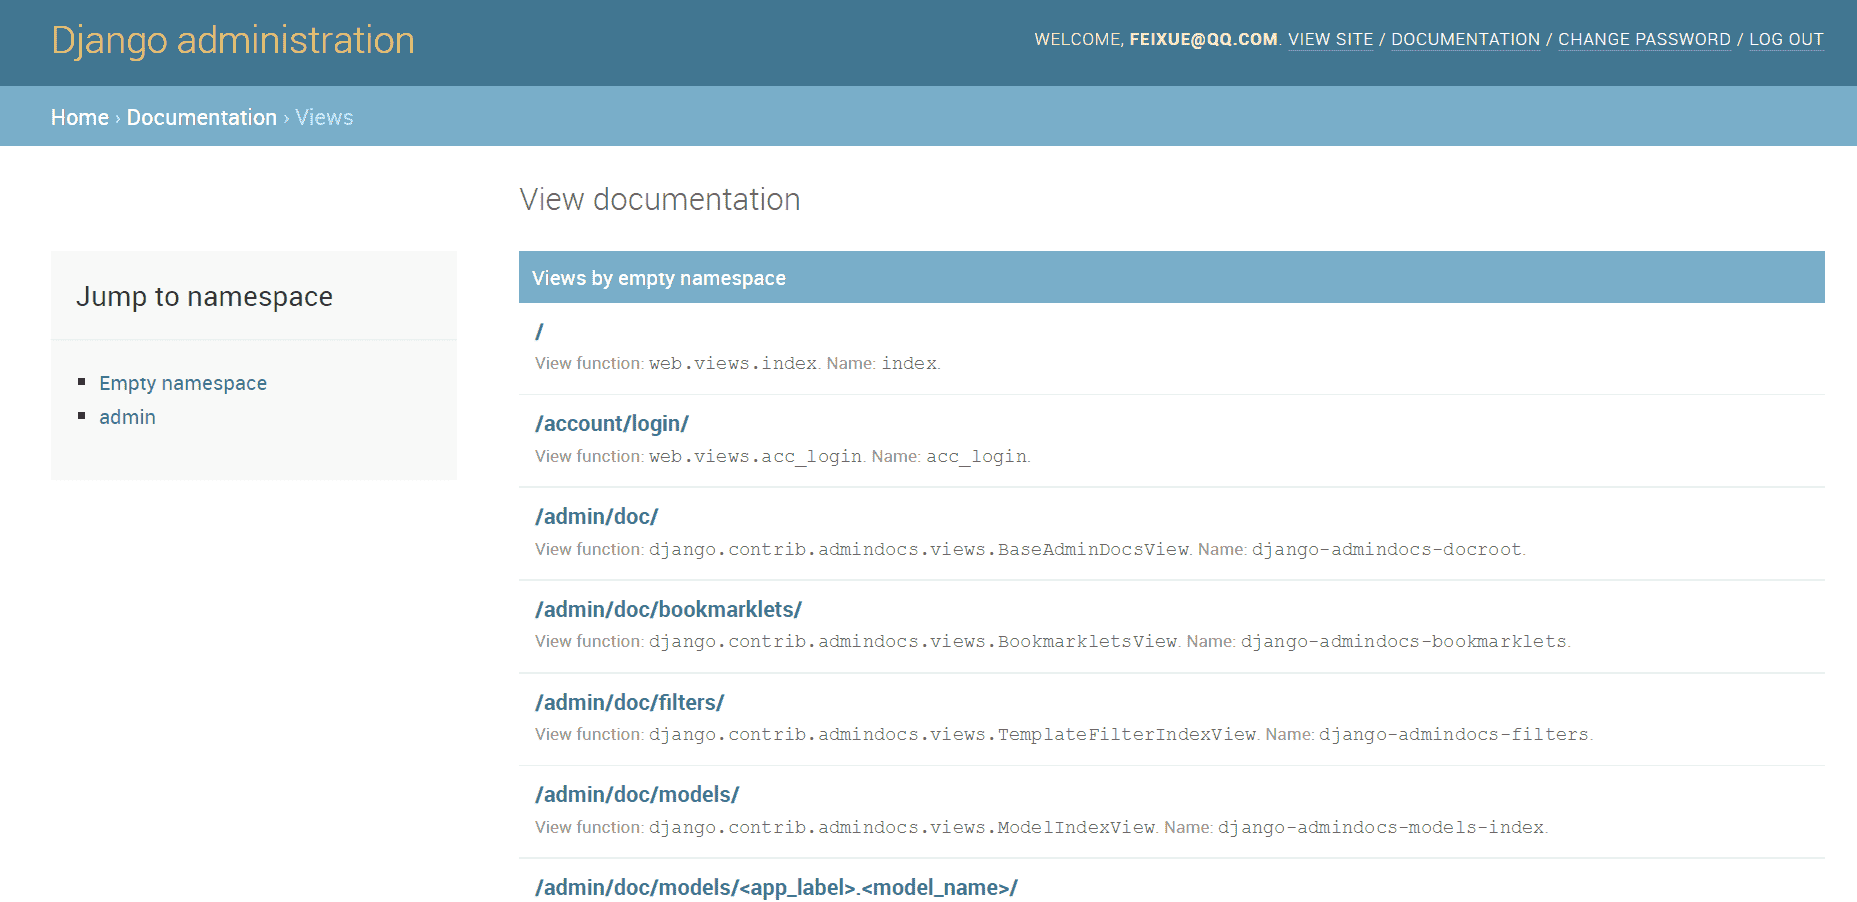The height and width of the screenshot is (902, 1857).
Task: Open the View Site link
Action: 1330,39
